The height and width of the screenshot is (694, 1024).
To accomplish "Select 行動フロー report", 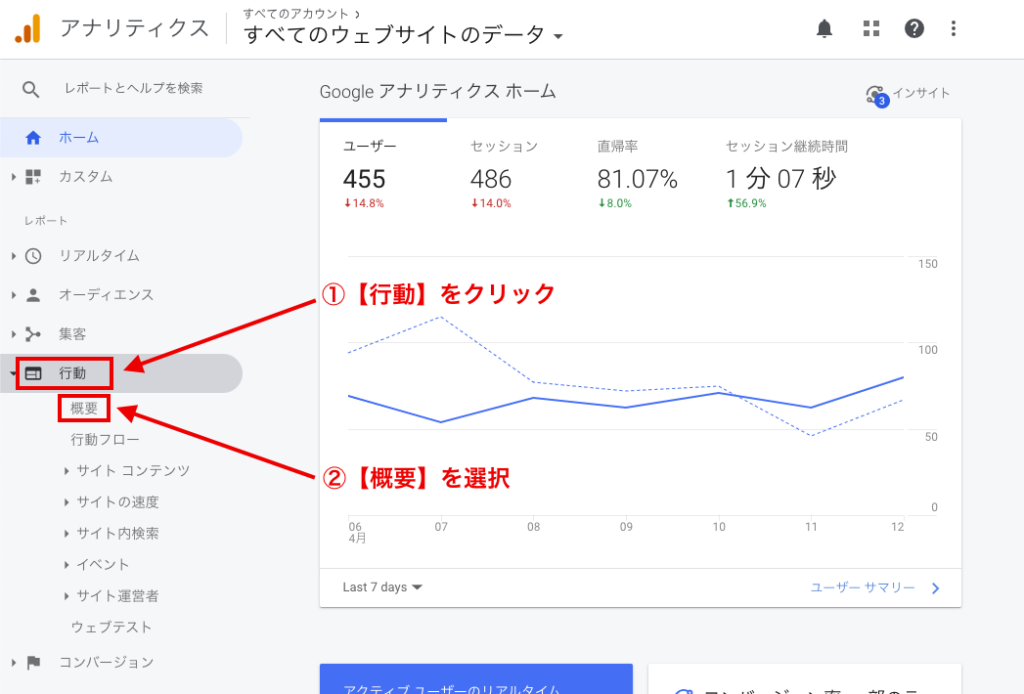I will [x=105, y=440].
